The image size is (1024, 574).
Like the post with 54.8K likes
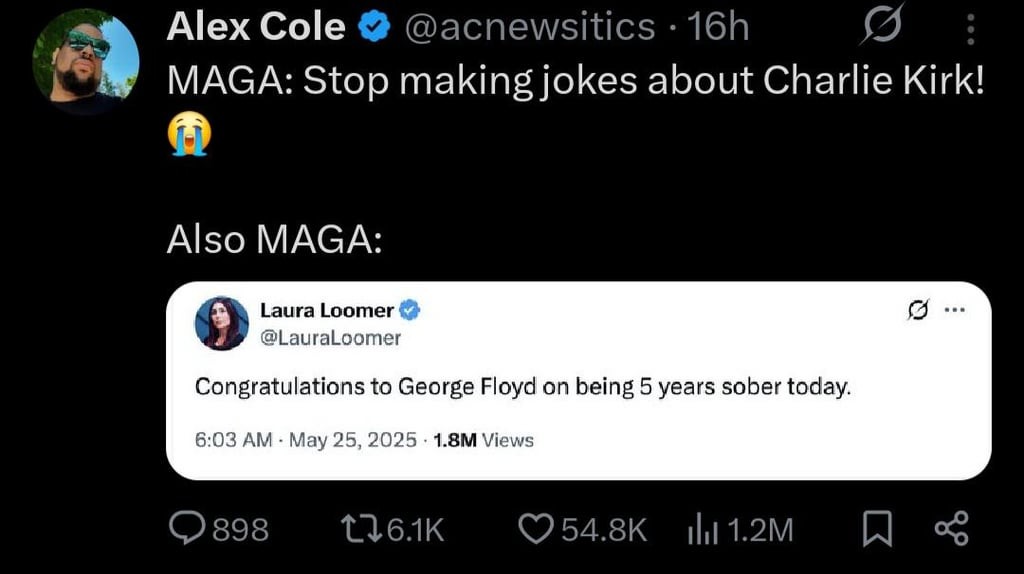(538, 529)
